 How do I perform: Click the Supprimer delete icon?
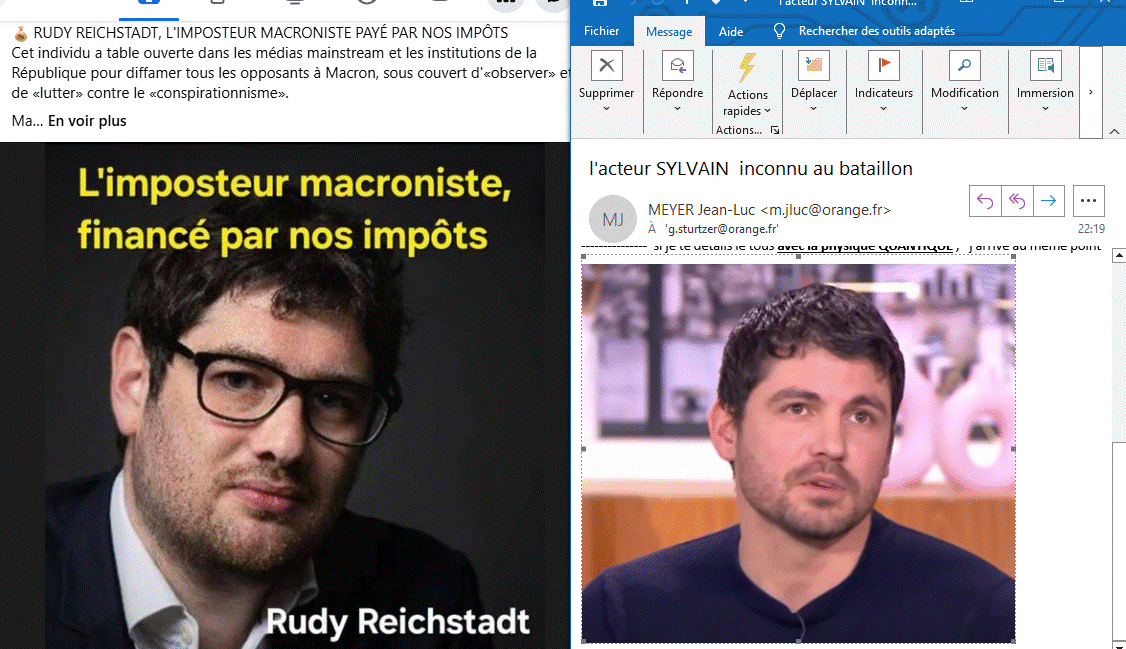[x=606, y=66]
